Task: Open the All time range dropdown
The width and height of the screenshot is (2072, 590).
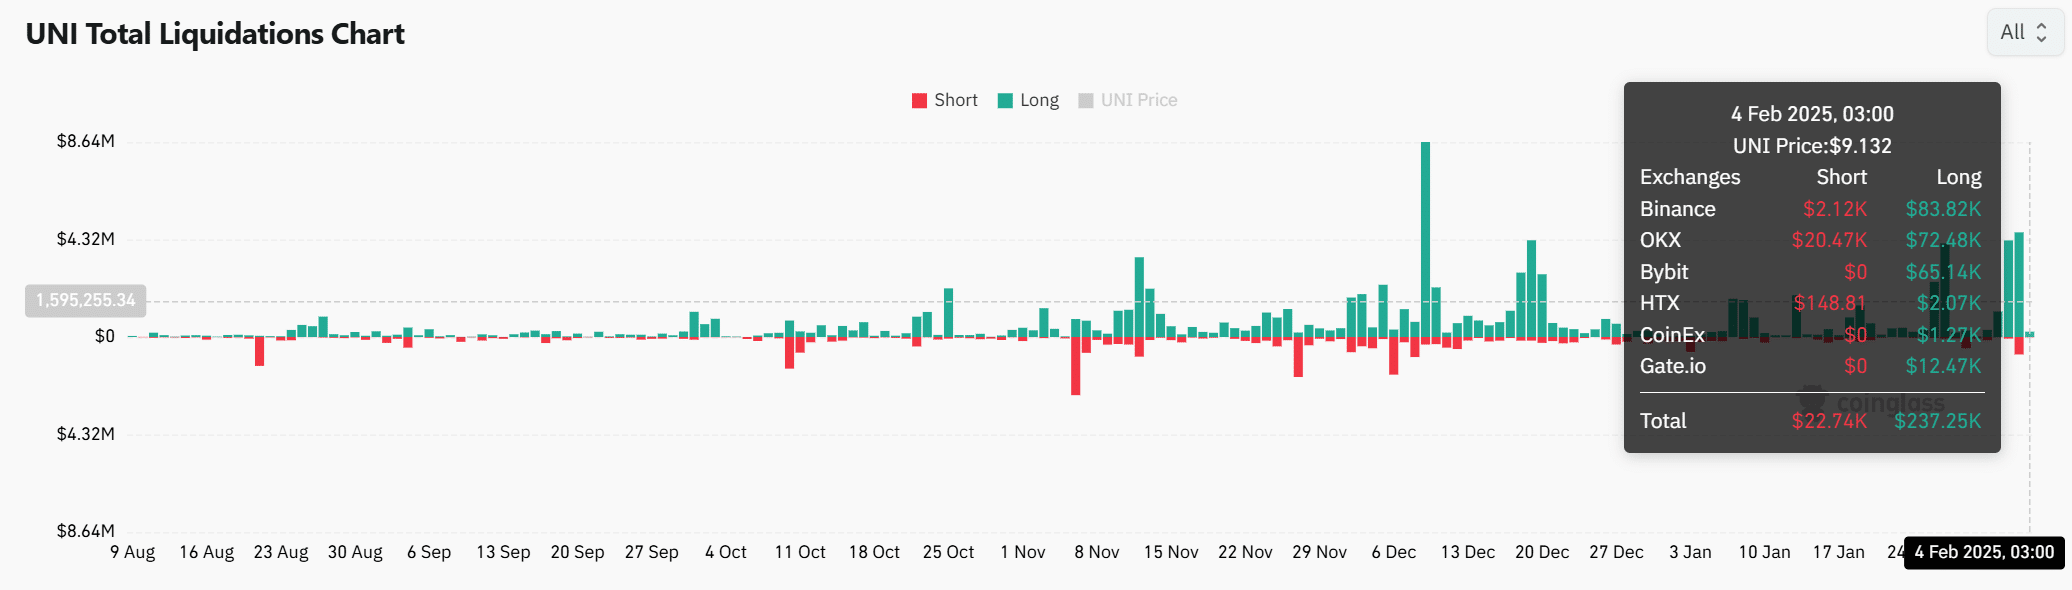Action: 2022,33
